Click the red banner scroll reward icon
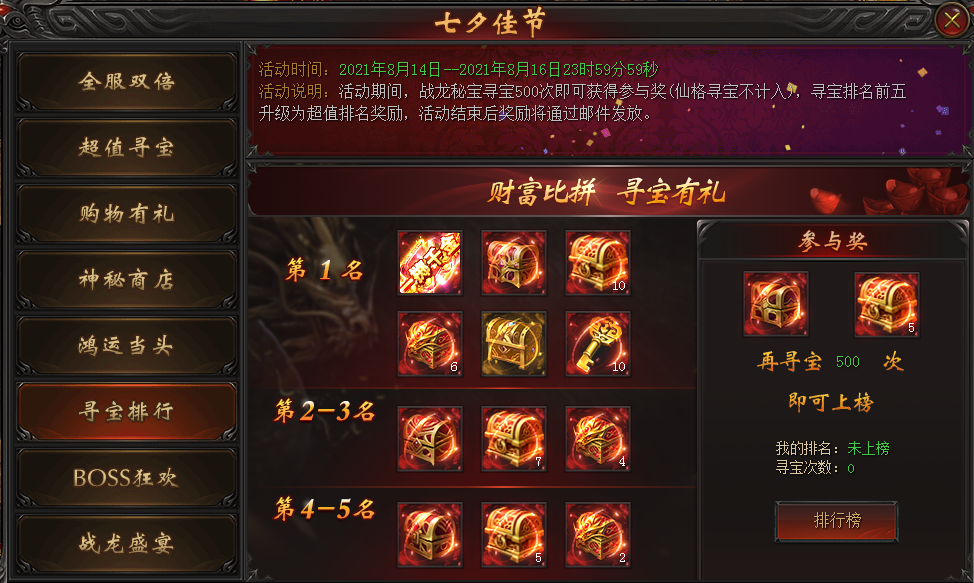The image size is (974, 583). coord(430,263)
